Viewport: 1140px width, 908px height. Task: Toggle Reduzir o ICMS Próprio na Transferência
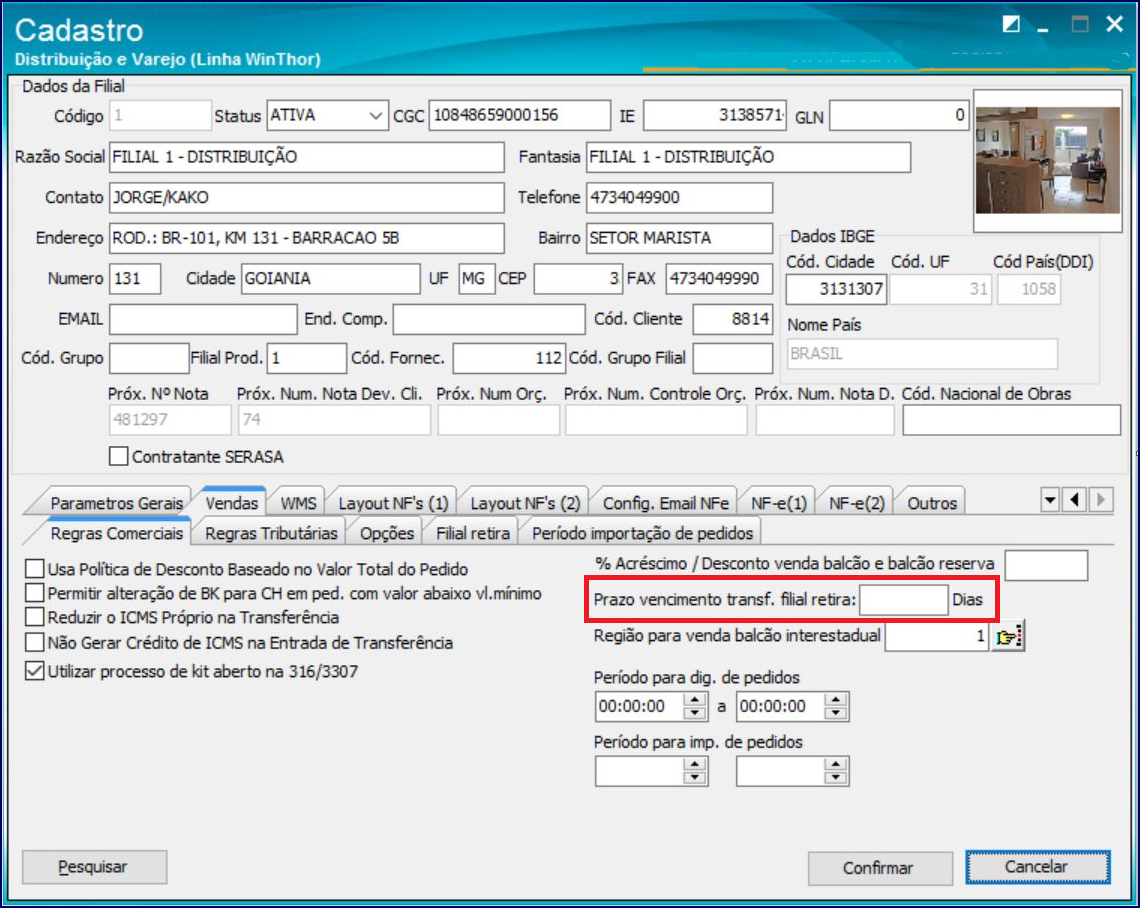35,617
